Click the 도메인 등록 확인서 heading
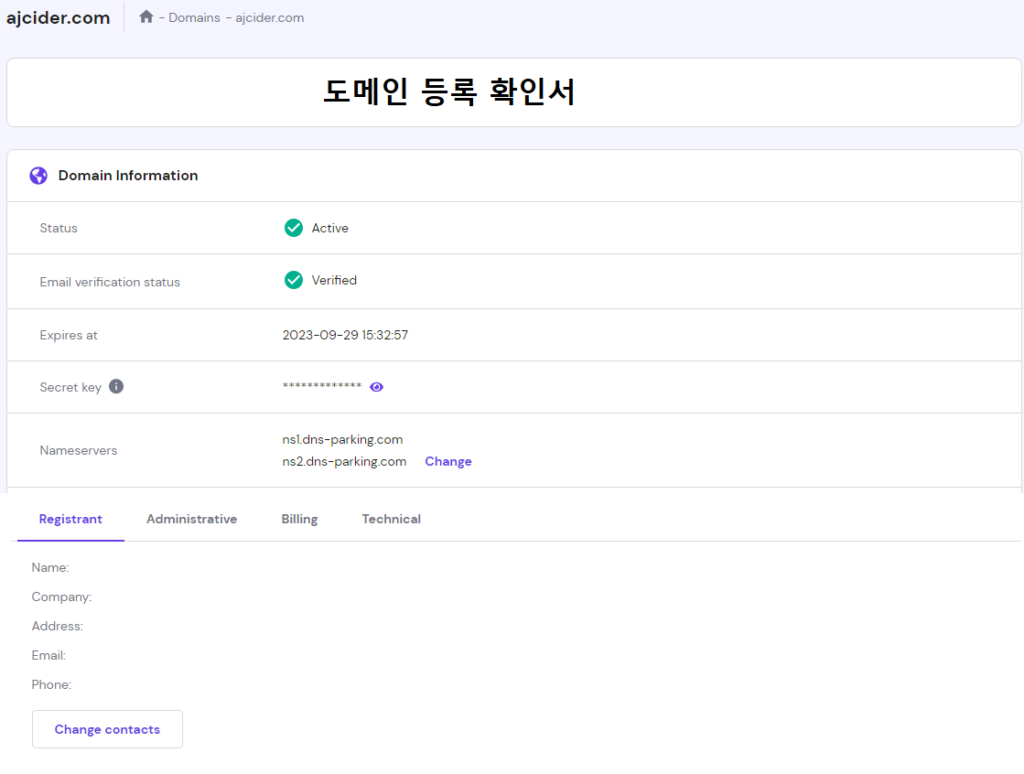 click(449, 91)
